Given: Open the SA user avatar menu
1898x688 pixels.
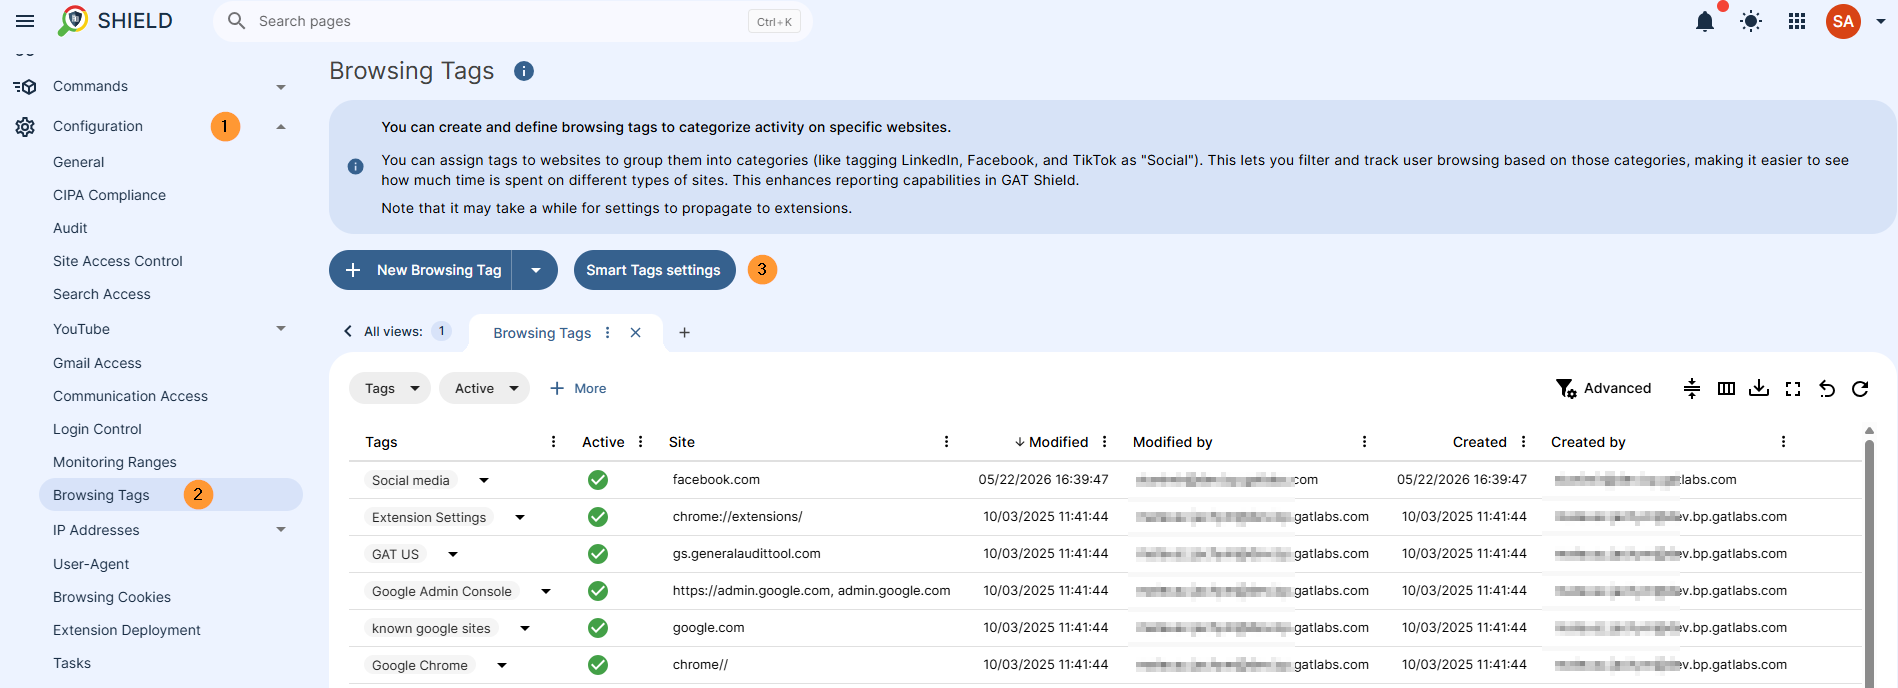Looking at the screenshot, I should [1843, 21].
